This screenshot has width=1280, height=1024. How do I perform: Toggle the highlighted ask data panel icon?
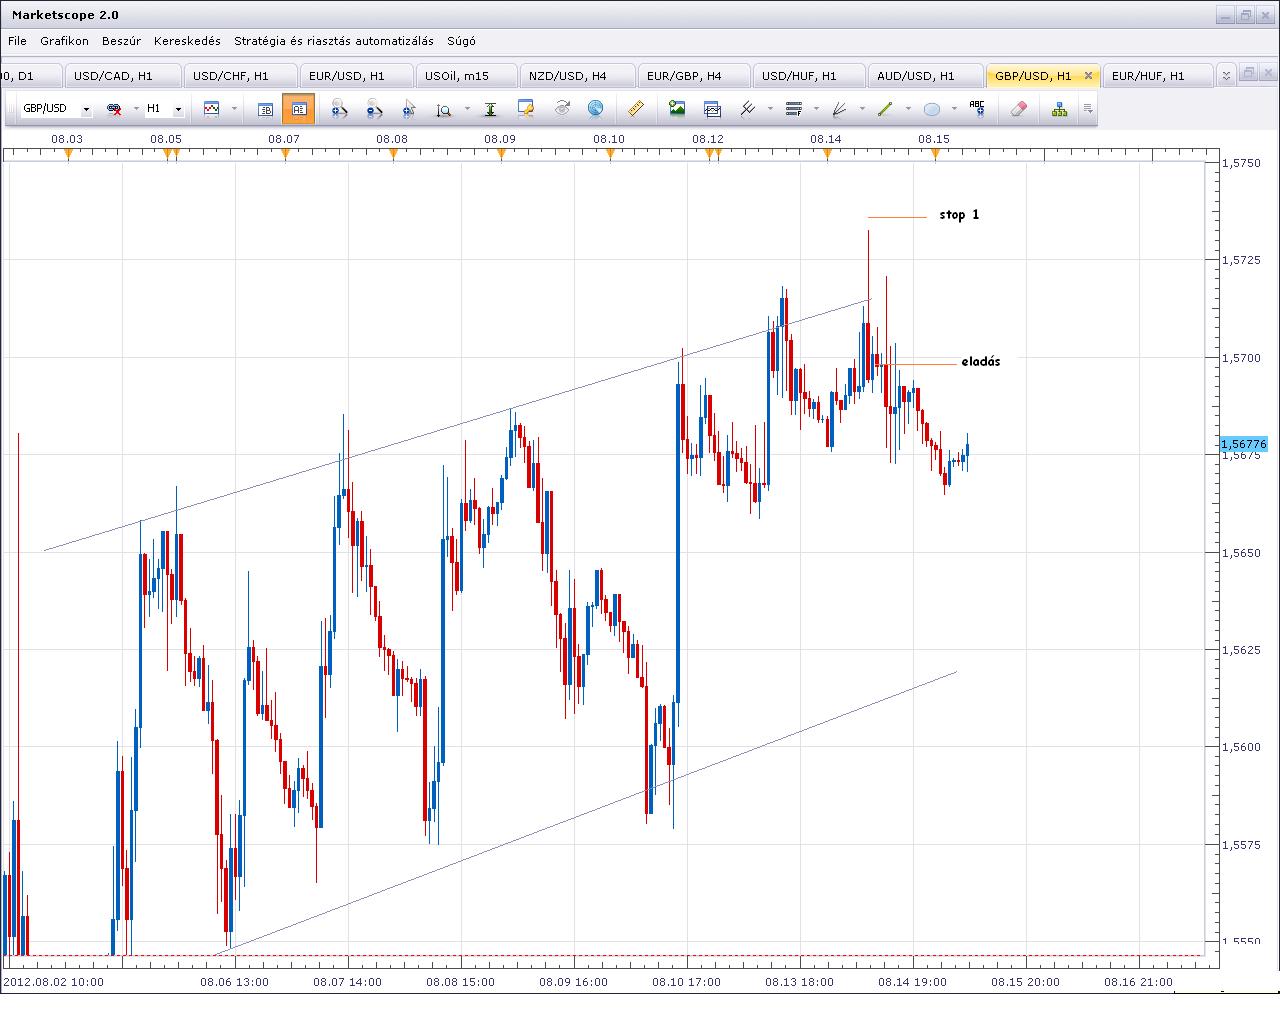coord(298,109)
